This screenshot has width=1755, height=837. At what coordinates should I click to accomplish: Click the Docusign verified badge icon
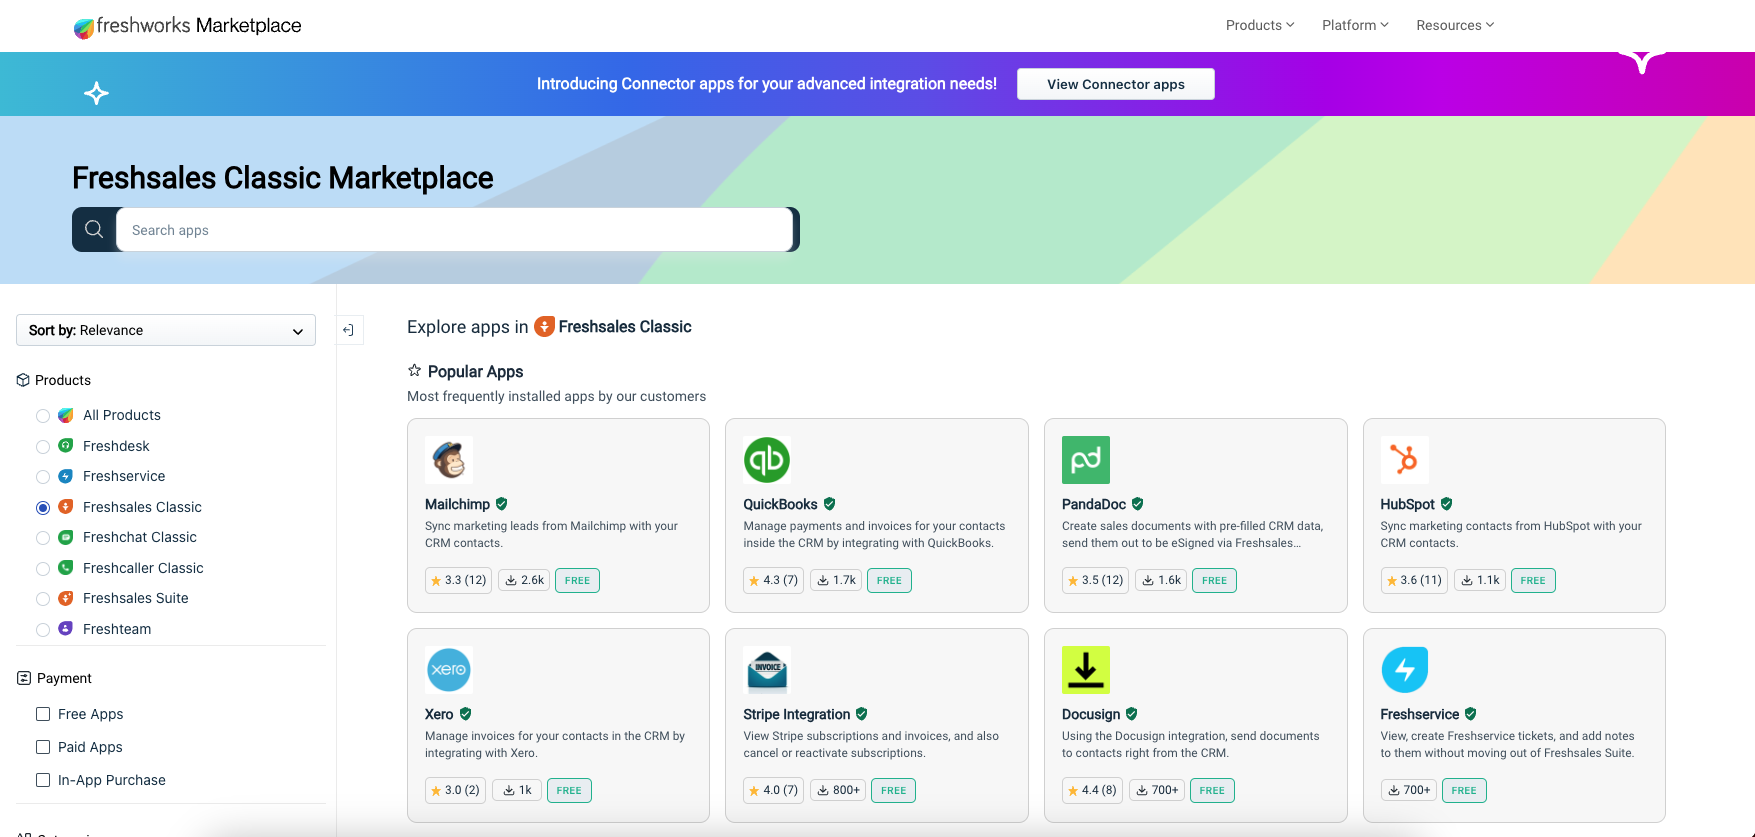pyautogui.click(x=1132, y=714)
